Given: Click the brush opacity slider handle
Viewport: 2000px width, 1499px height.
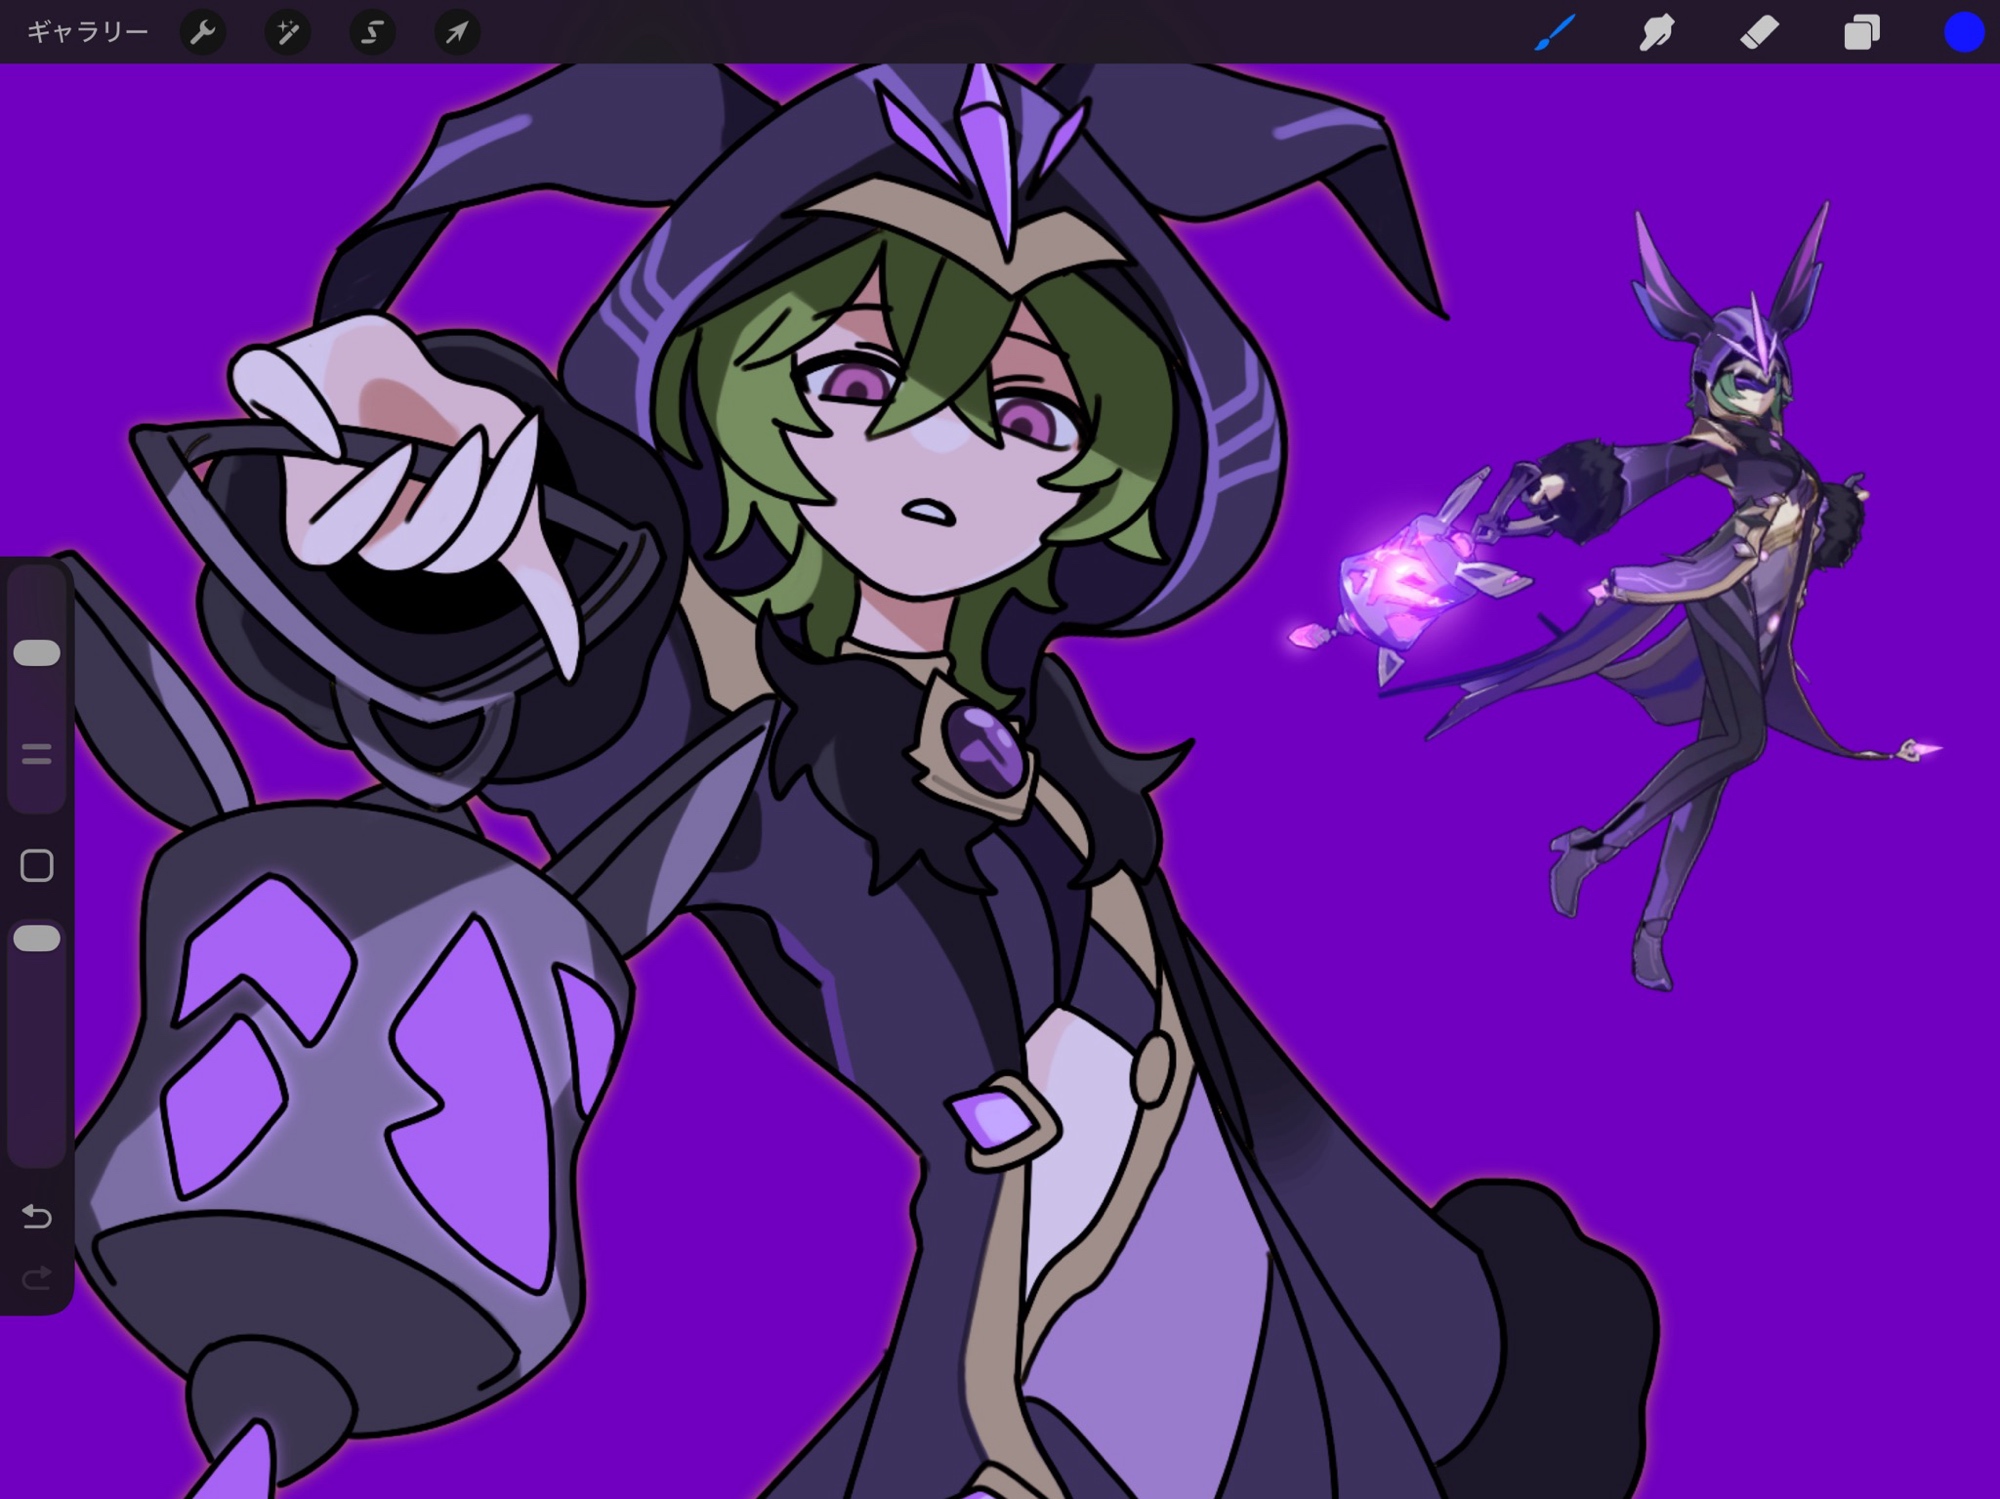Looking at the screenshot, I should 37,938.
